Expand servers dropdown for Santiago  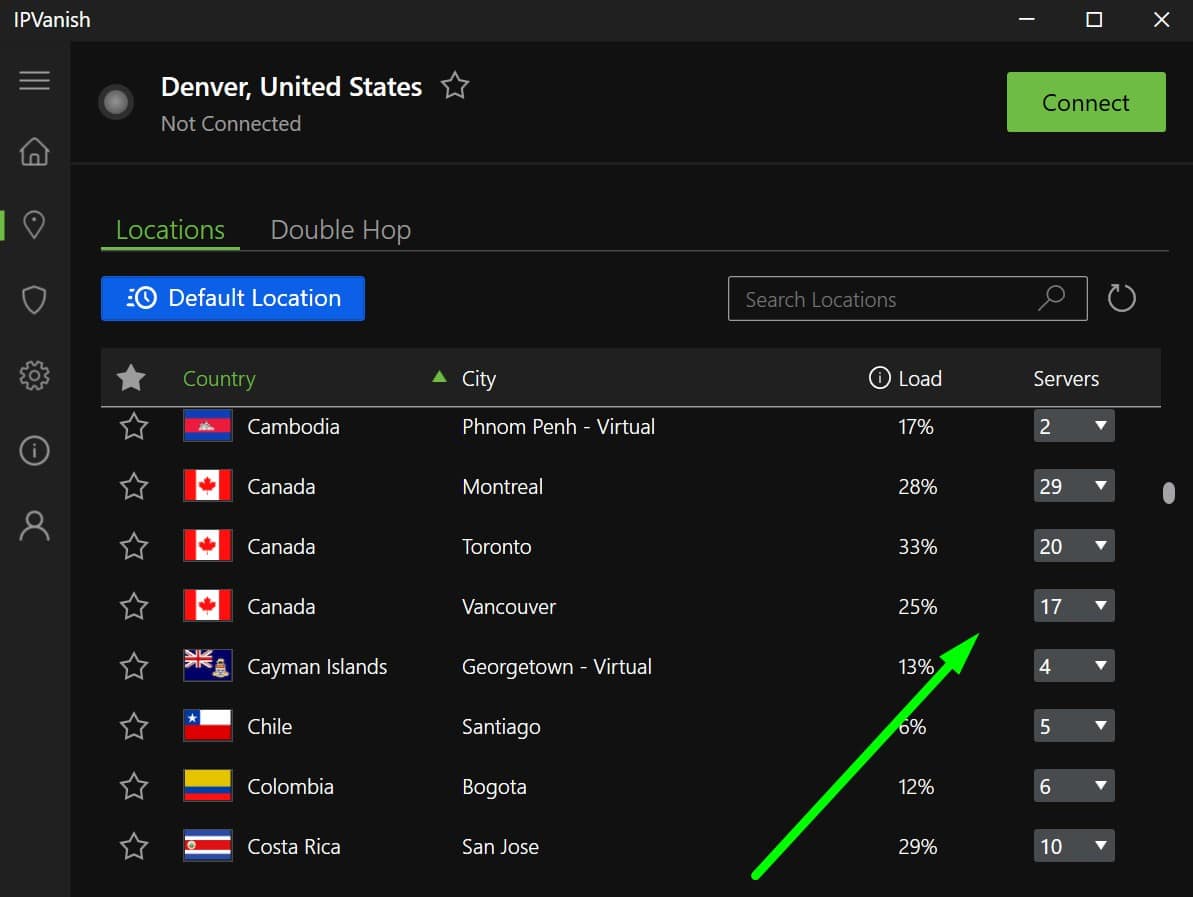click(x=1074, y=726)
